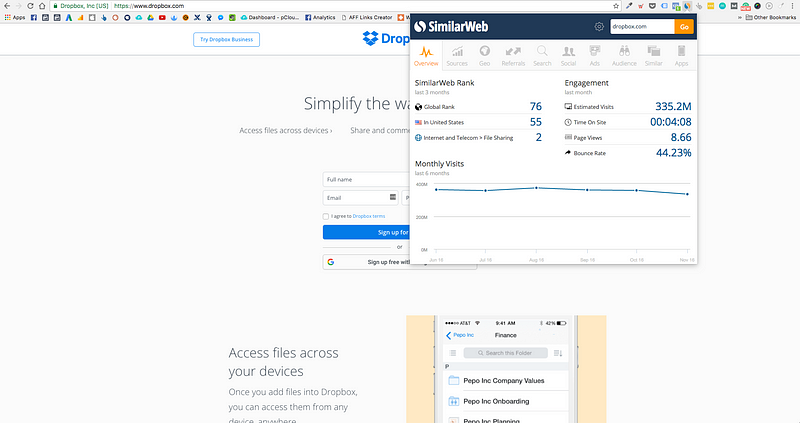Open the Apps phone tab
This screenshot has width=800, height=423.
[681, 56]
